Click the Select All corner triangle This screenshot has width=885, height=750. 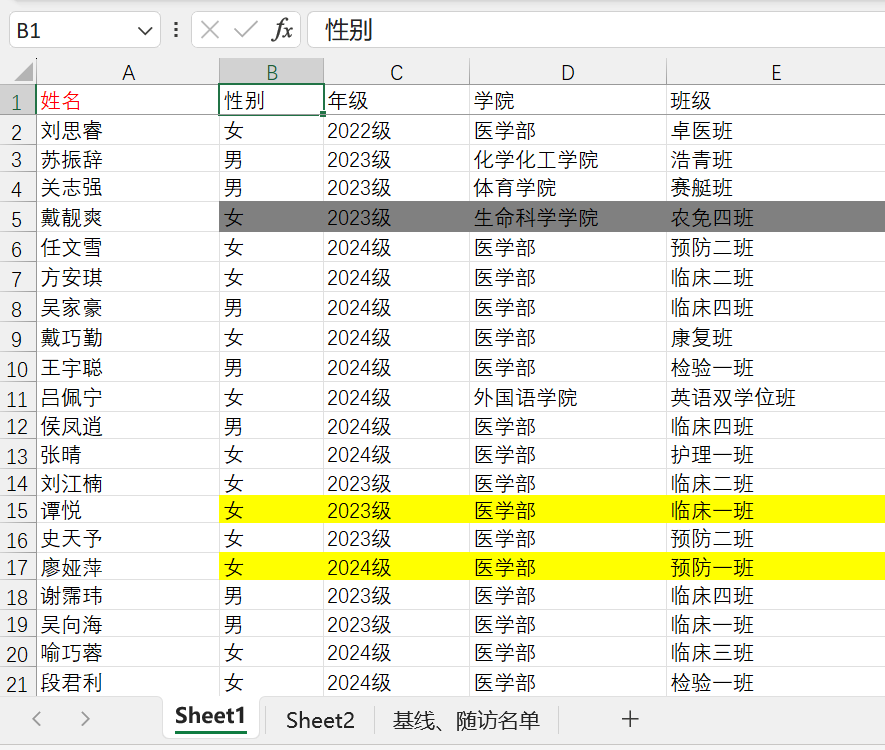(x=20, y=72)
